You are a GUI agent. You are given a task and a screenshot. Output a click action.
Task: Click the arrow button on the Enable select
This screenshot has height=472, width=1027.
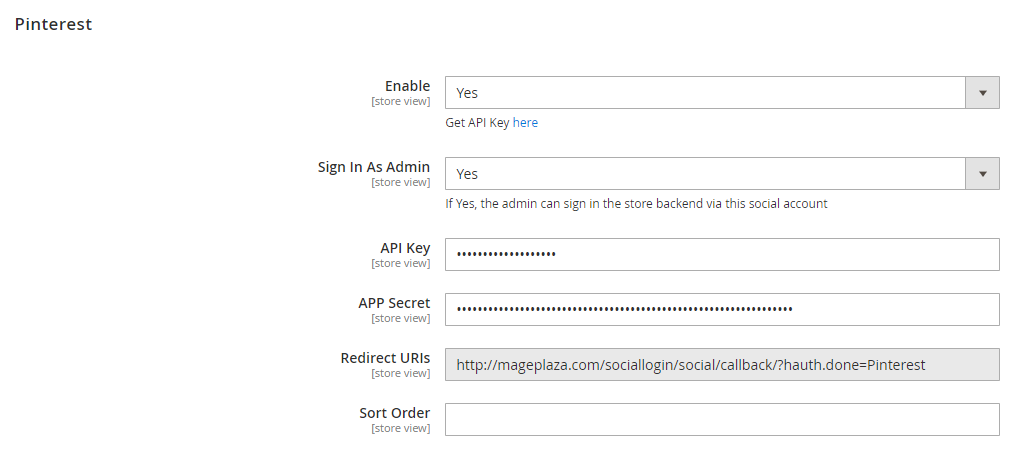coord(982,93)
